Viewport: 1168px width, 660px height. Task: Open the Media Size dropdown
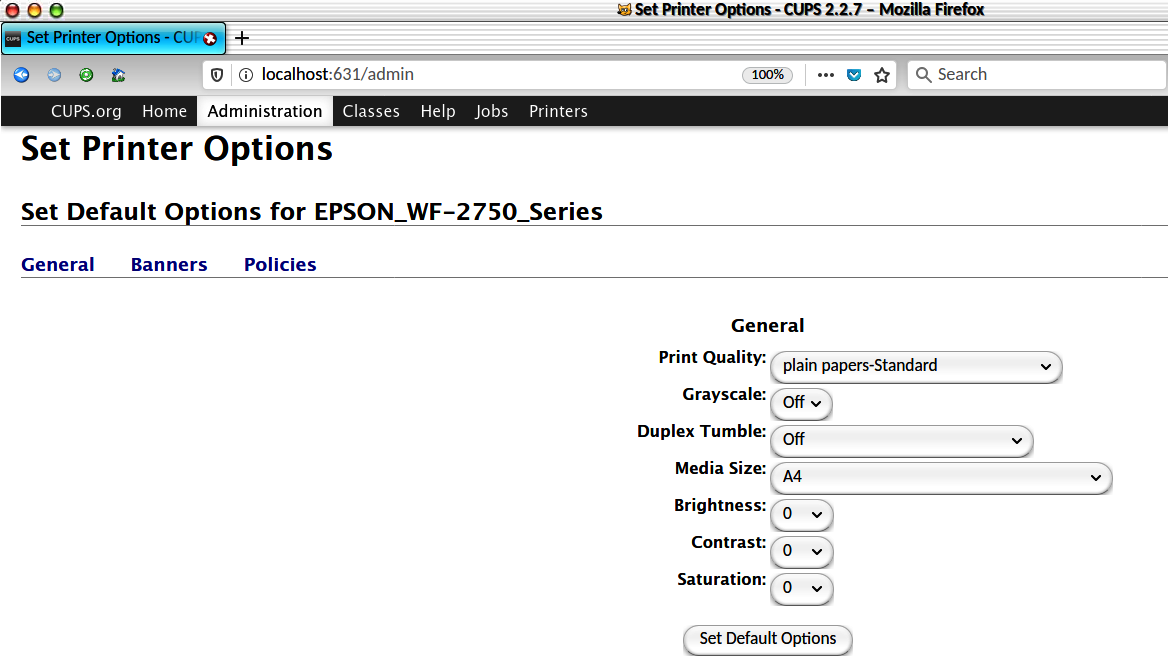pyautogui.click(x=940, y=477)
